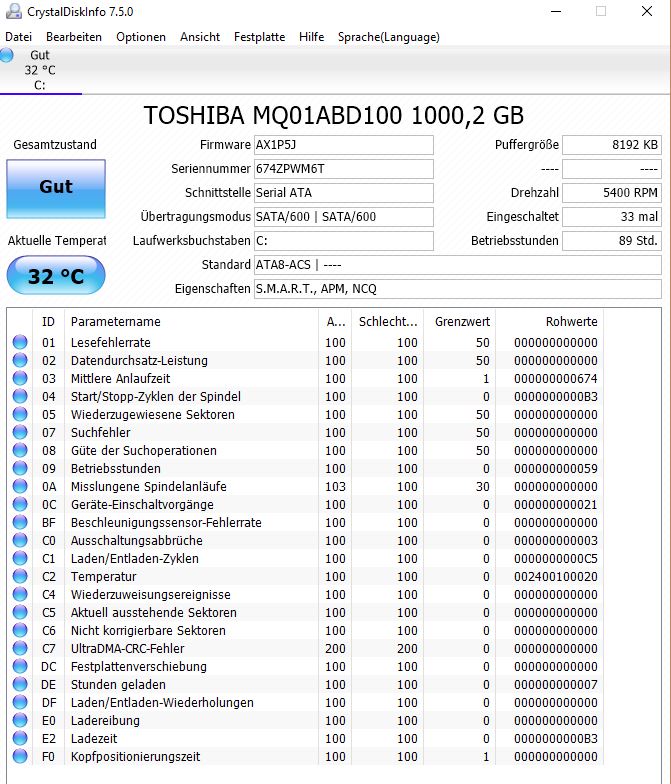Click the Eigenschaften field S.M.A.R.T., APM, NCQ
The width and height of the screenshot is (671, 784).
tap(458, 289)
